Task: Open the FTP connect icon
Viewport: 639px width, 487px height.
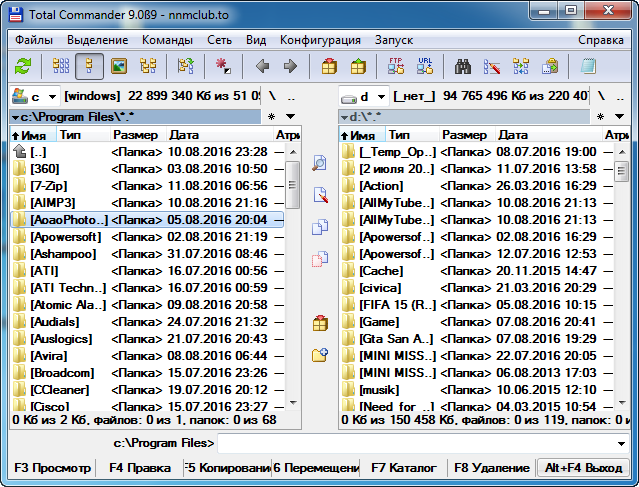Action: pyautogui.click(x=396, y=66)
